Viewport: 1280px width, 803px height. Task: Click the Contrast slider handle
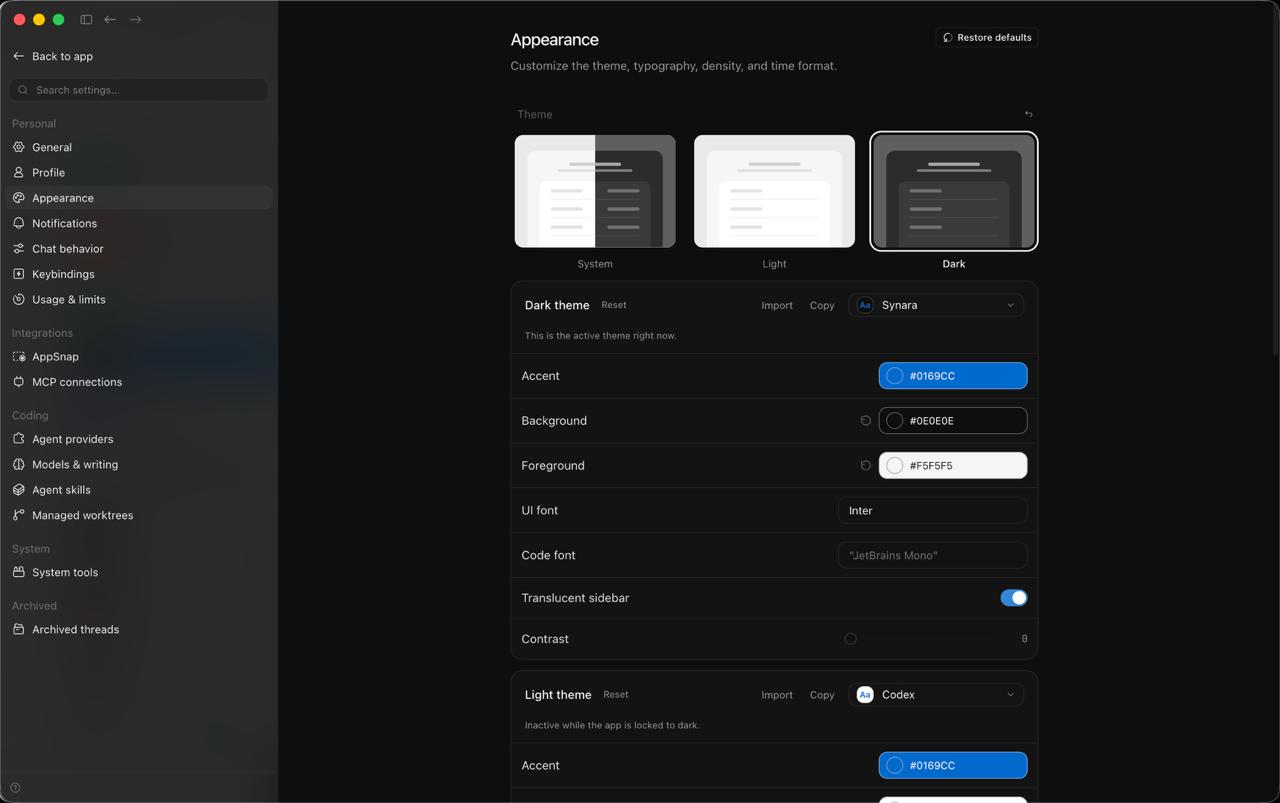tap(851, 639)
